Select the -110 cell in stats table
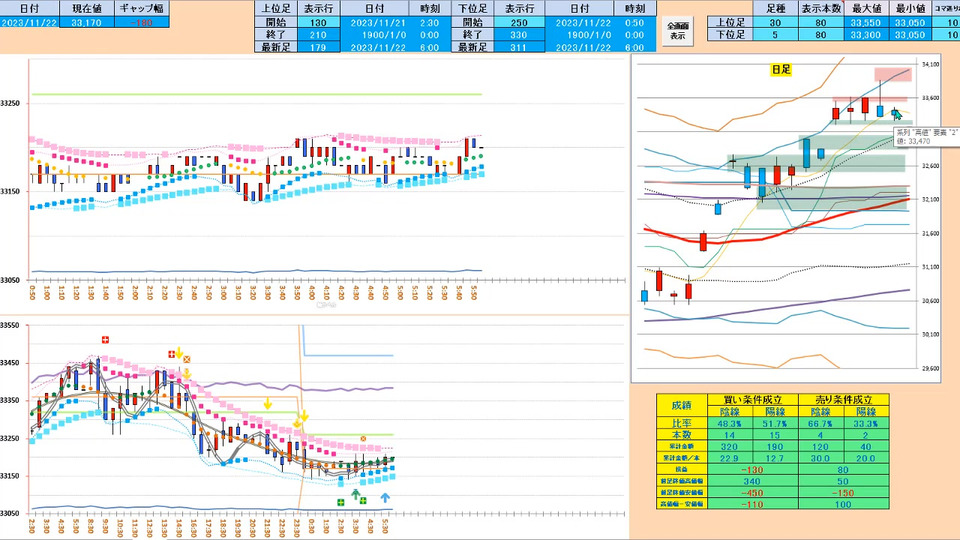Screen dimensions: 960x540 click(752, 504)
